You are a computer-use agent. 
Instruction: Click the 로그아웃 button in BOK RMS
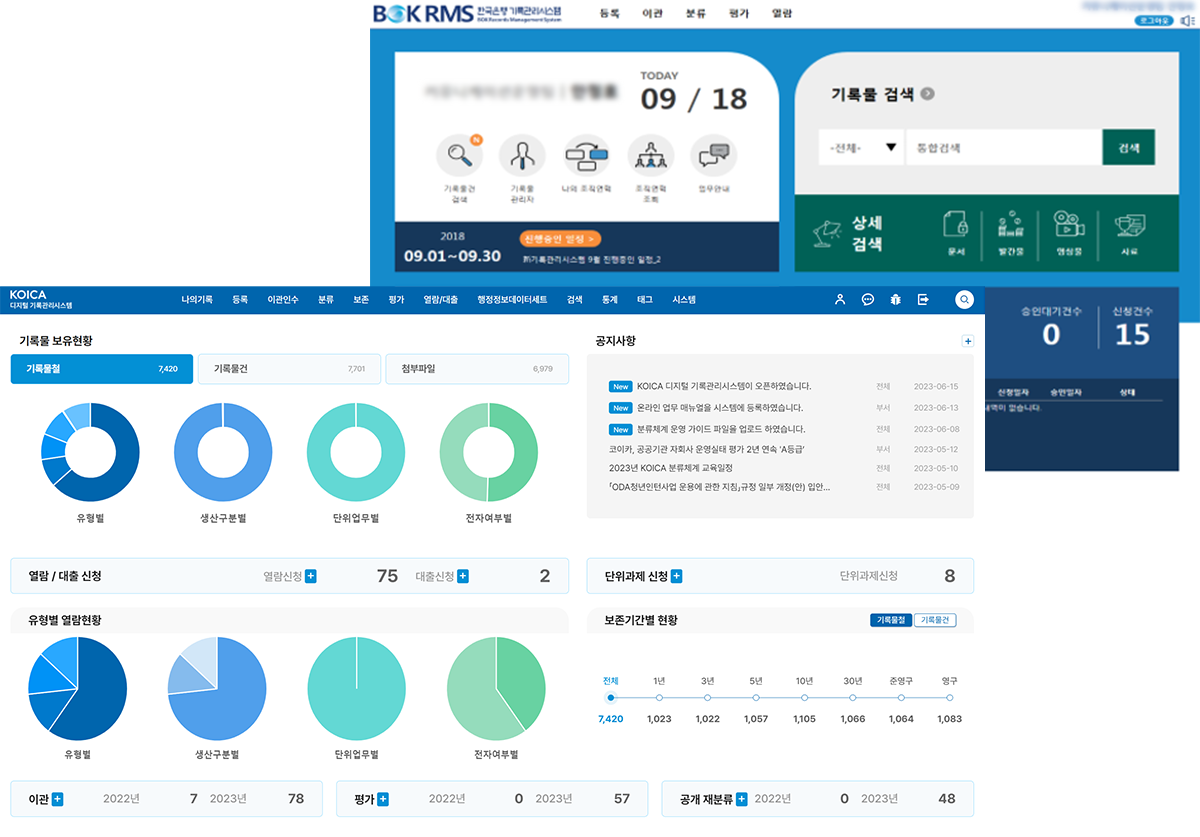pos(1154,20)
